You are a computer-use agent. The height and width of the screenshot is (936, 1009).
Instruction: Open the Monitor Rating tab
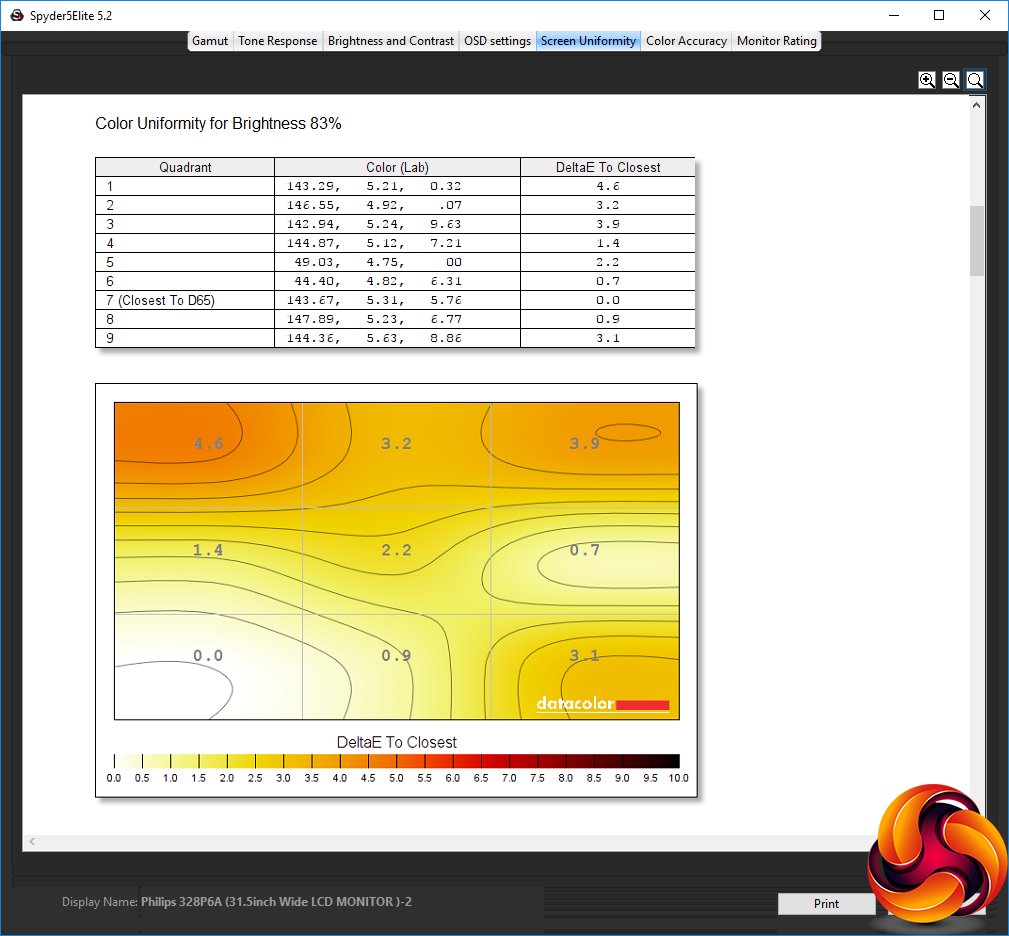pos(777,41)
